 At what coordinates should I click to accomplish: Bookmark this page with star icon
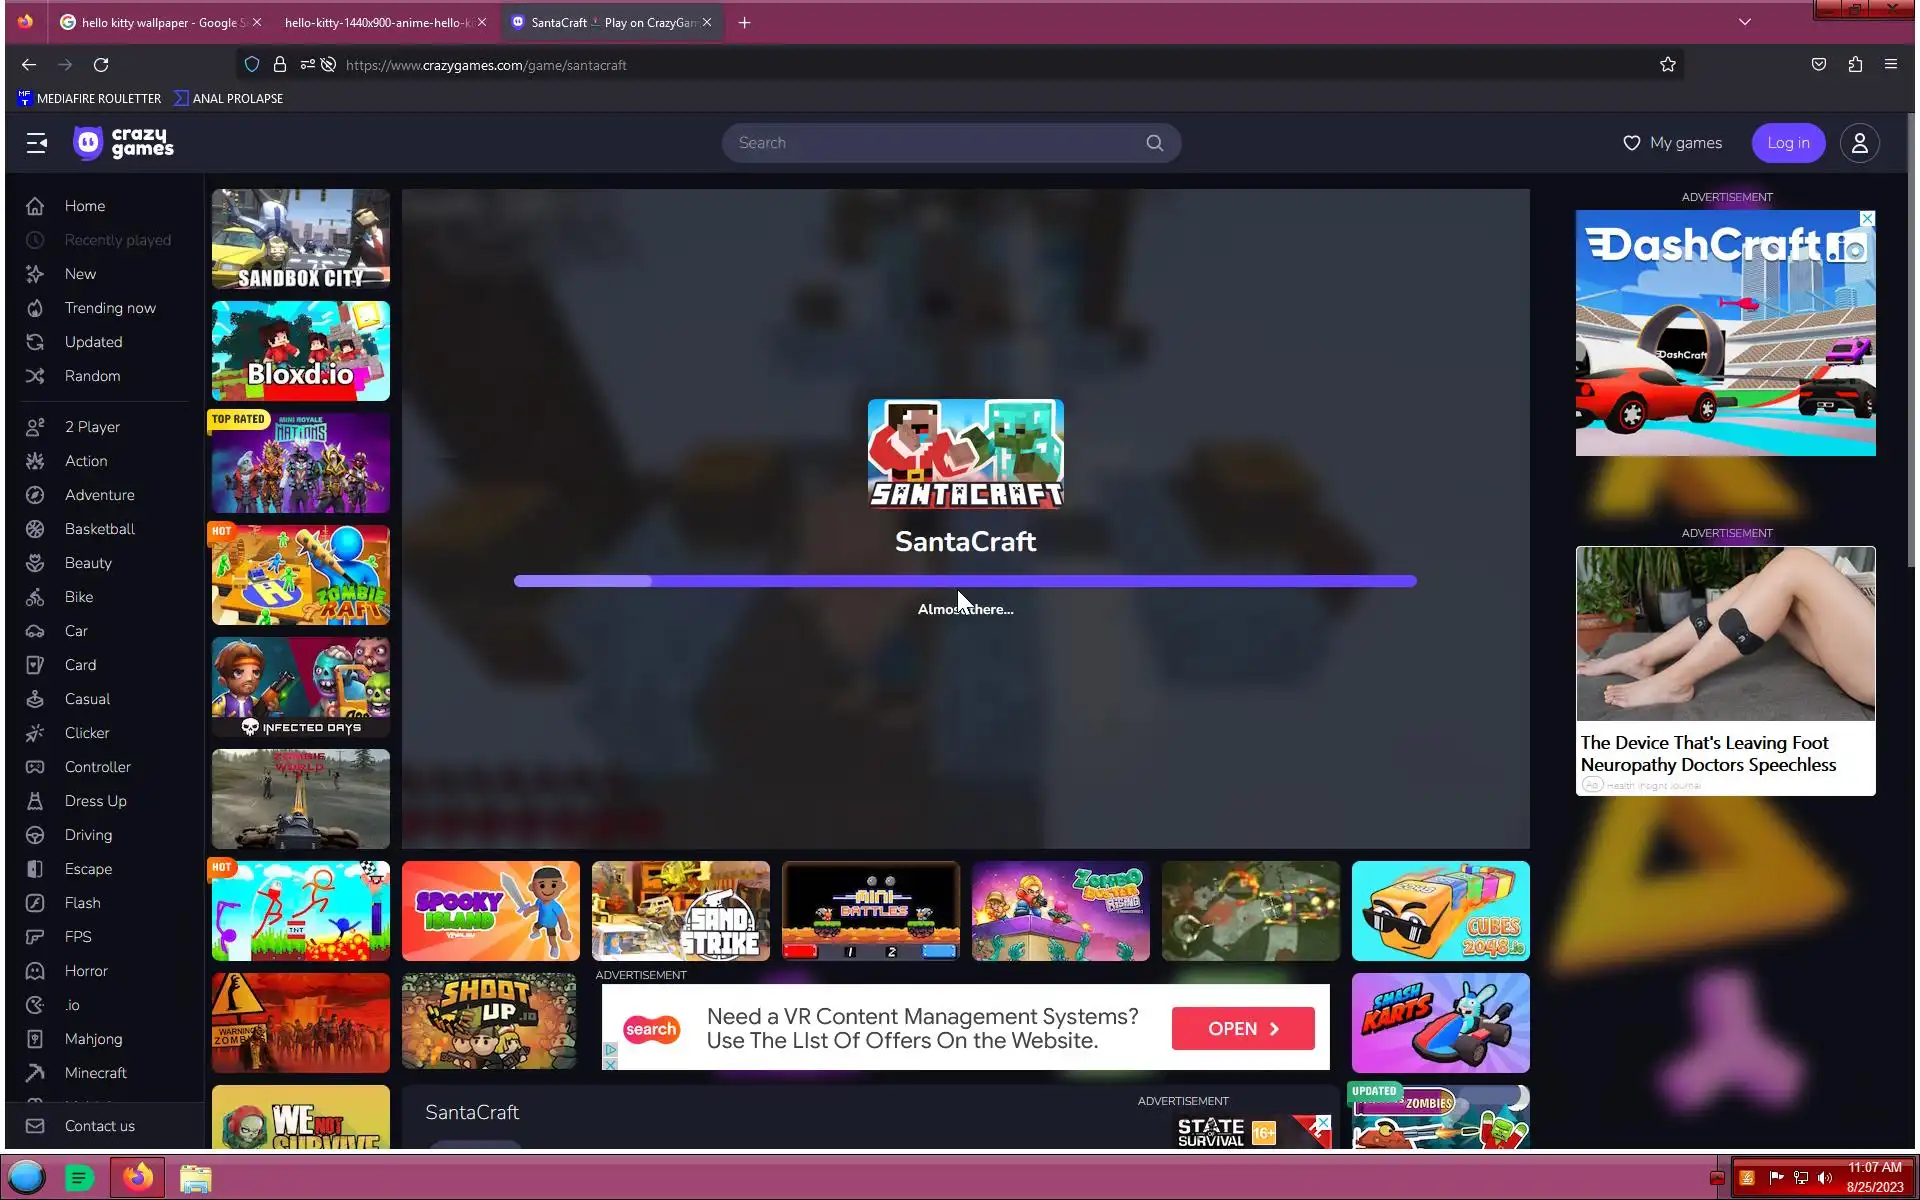tap(1667, 65)
